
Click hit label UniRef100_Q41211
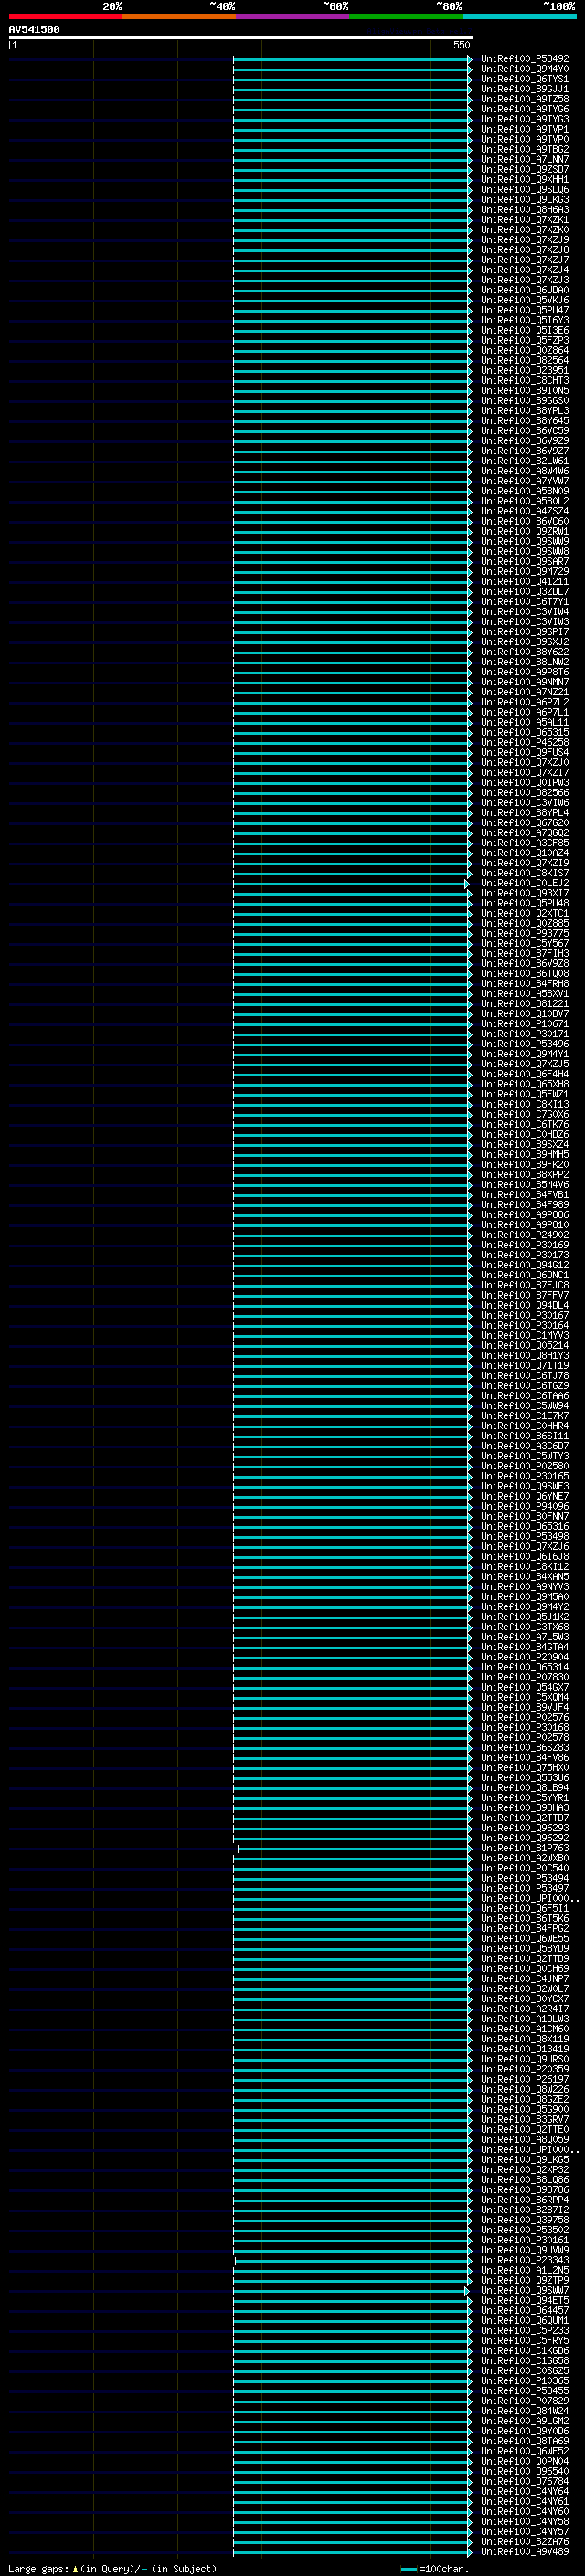(x=524, y=582)
